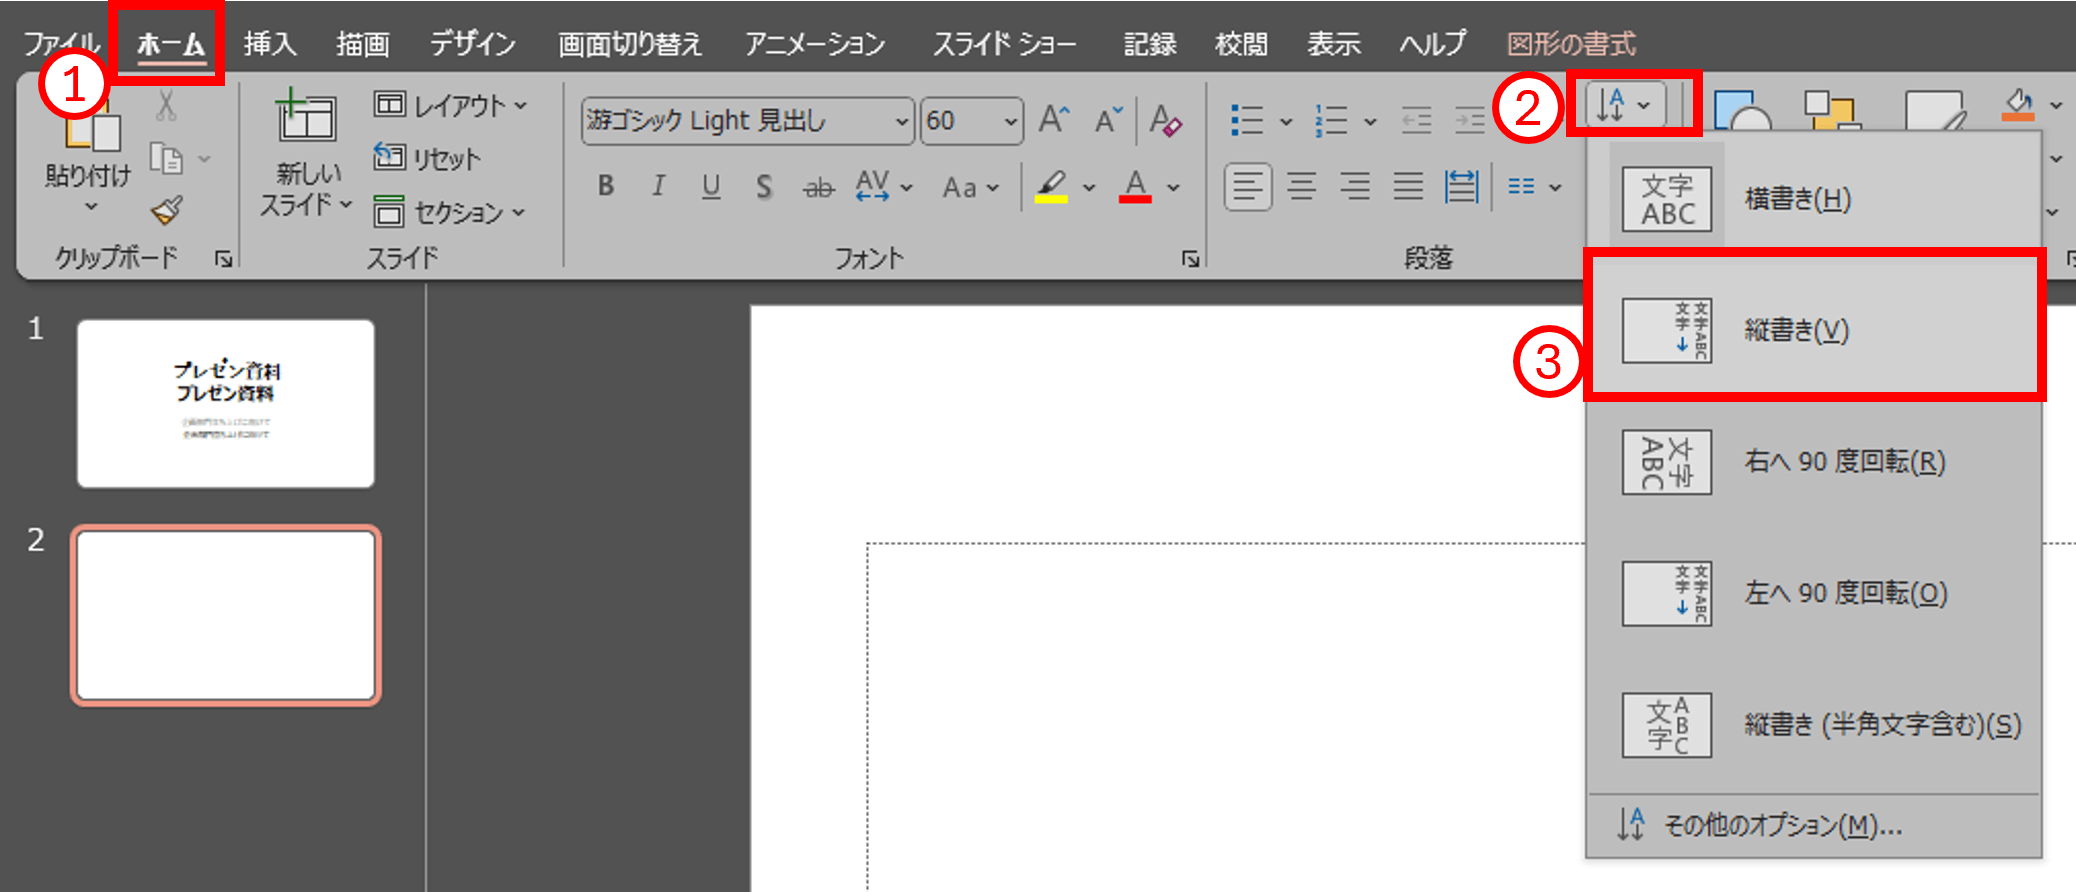Choose 右へ 90 度回転(R)
The height and width of the screenshot is (892, 2076).
pos(1812,462)
